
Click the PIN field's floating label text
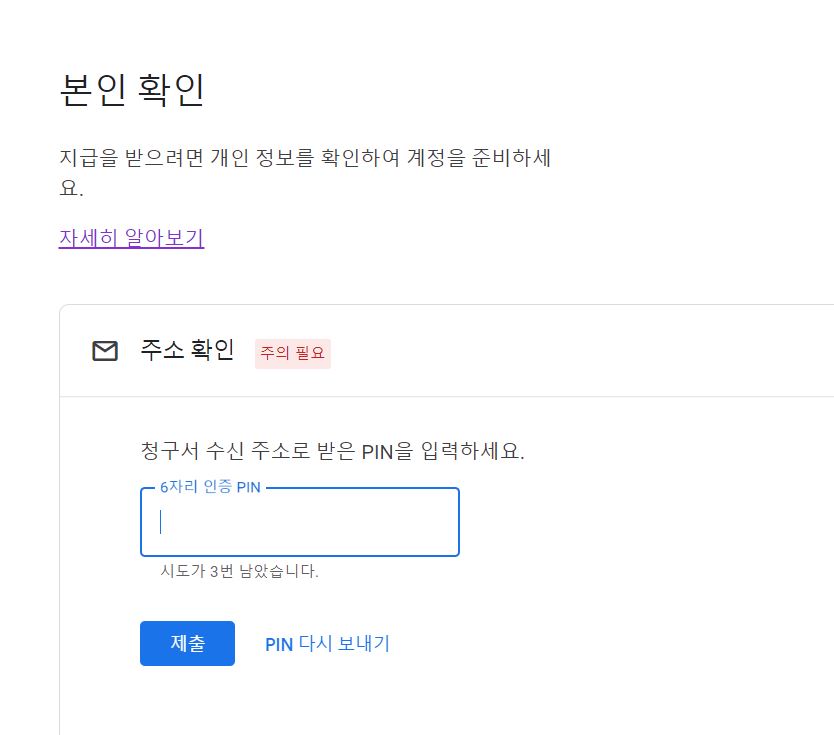pos(209,487)
